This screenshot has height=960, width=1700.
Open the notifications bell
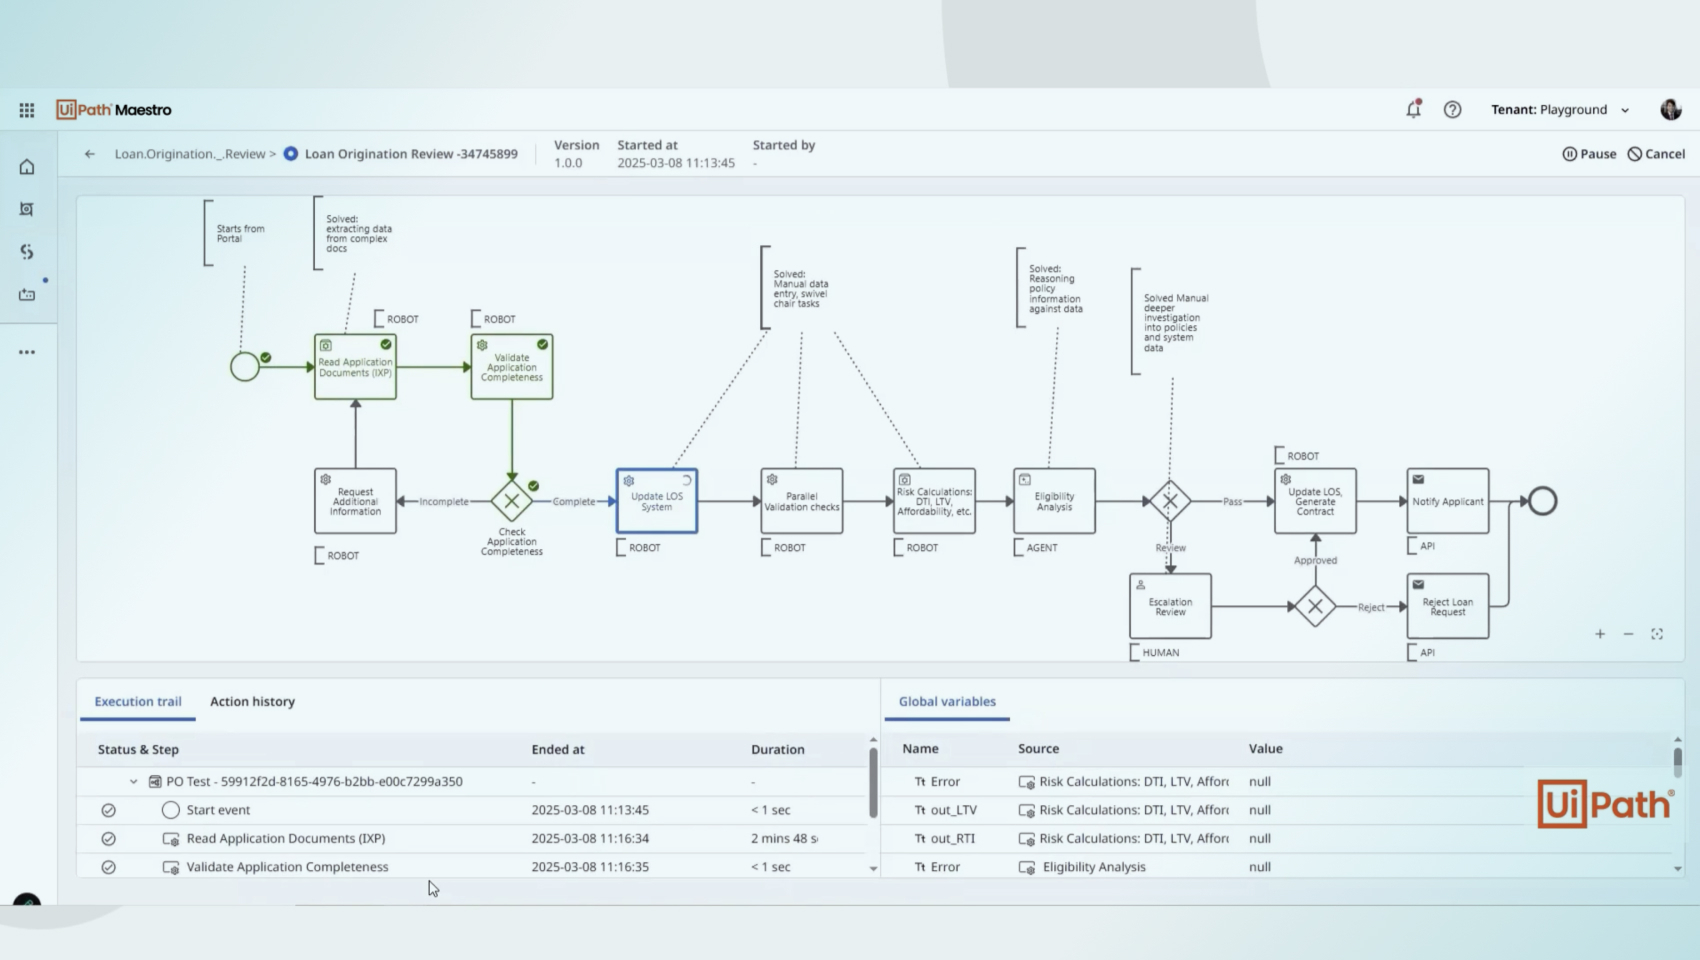click(1413, 109)
